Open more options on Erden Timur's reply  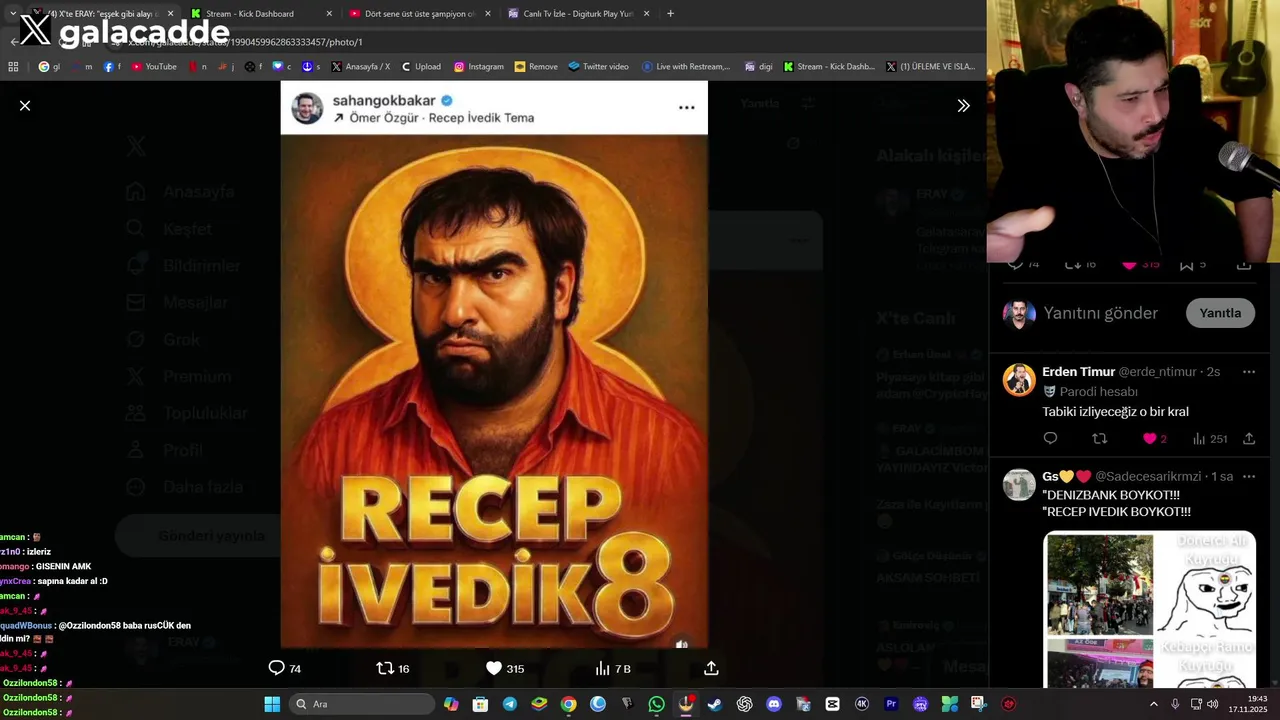(x=1248, y=372)
